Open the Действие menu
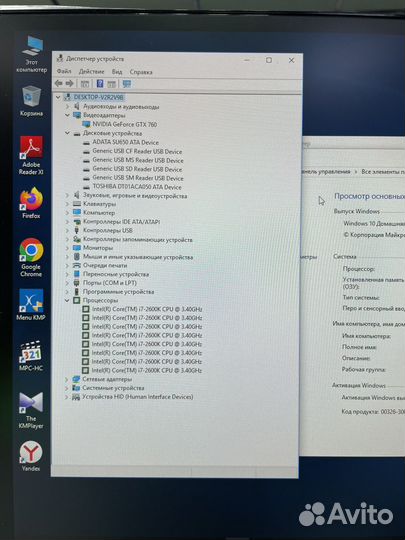The height and width of the screenshot is (540, 405). click(x=91, y=72)
